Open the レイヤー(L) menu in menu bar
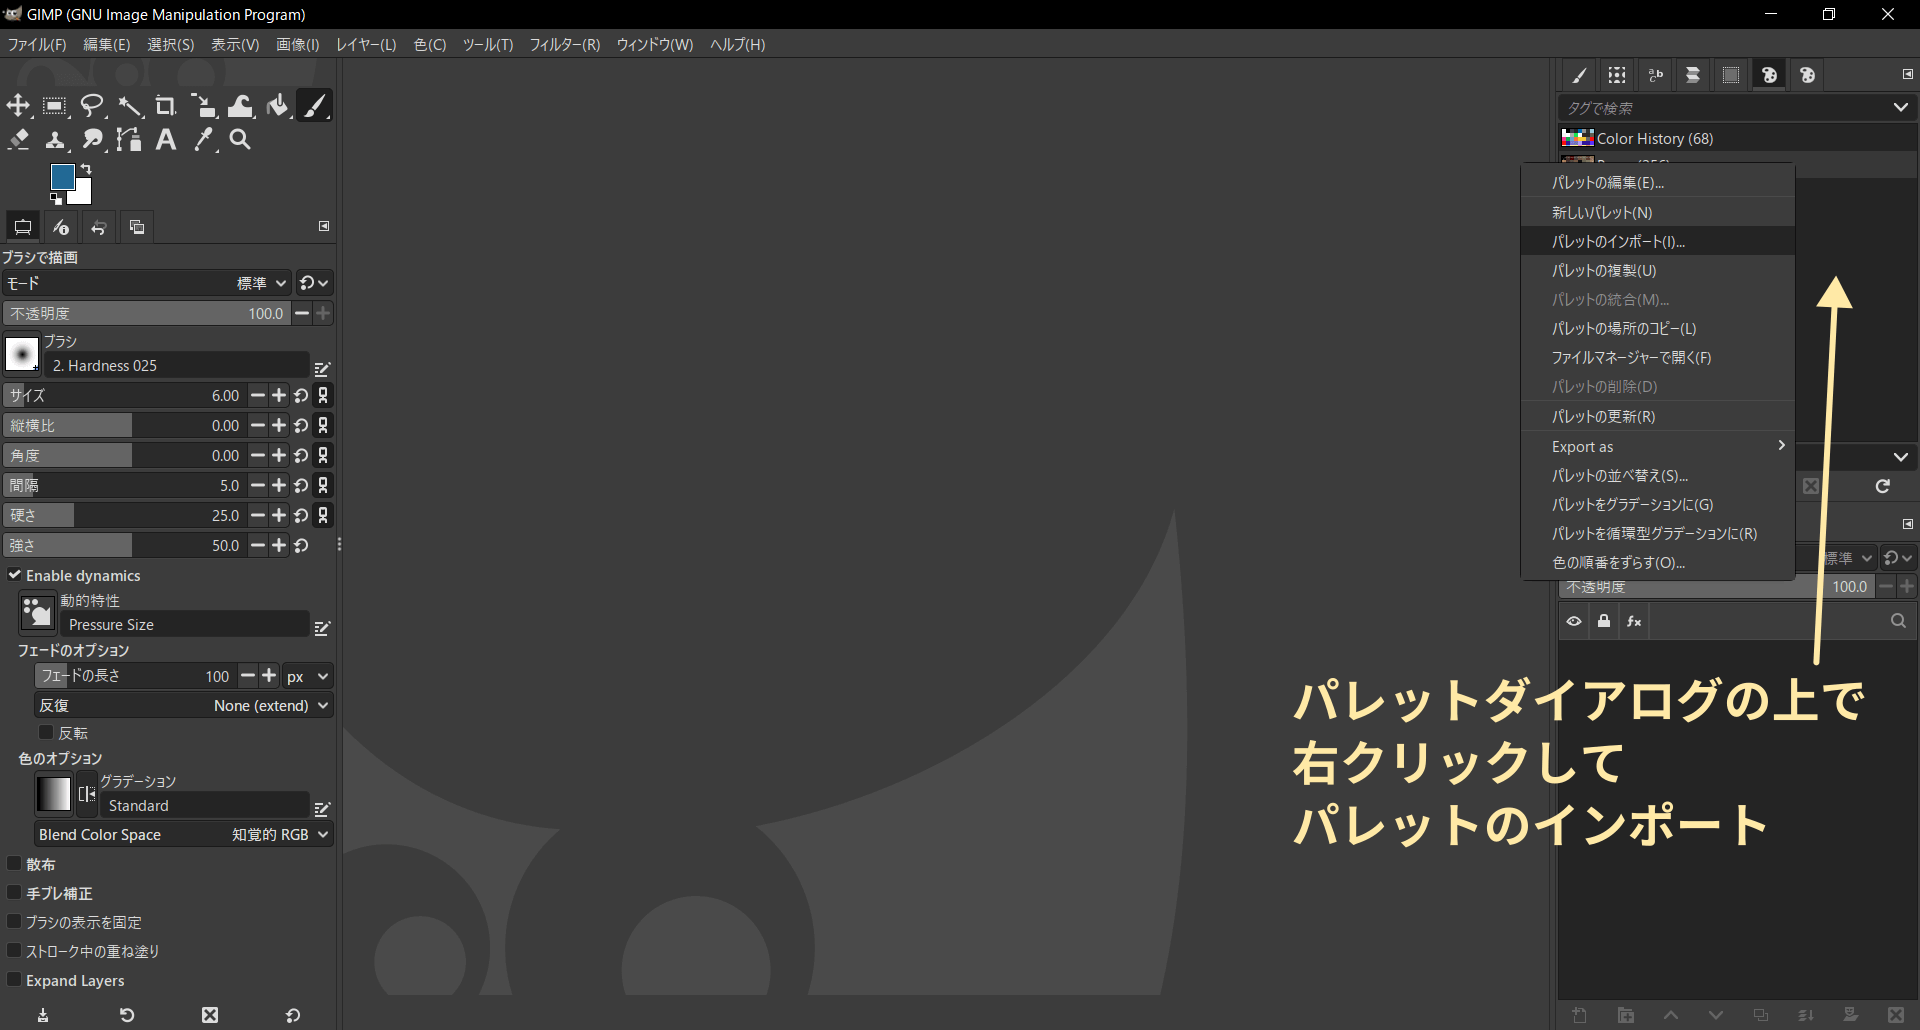1920x1030 pixels. (x=366, y=45)
